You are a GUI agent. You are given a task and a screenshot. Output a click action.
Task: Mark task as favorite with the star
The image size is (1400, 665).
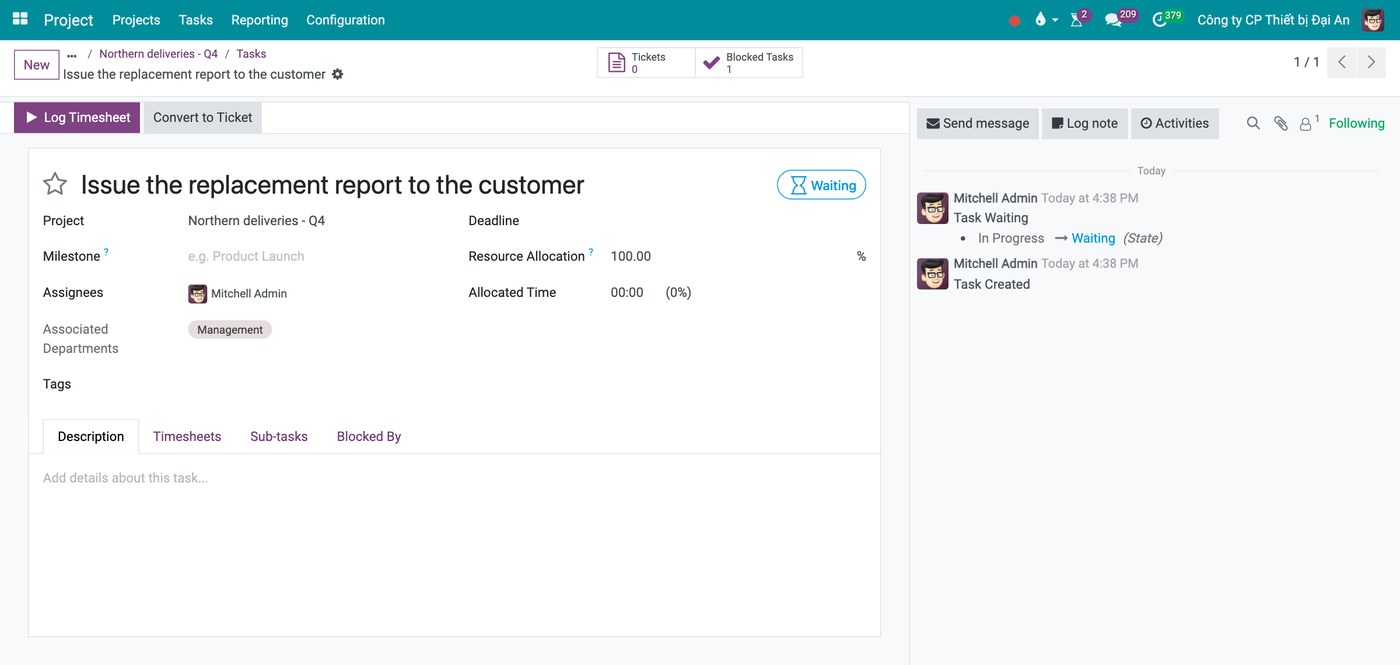55,184
